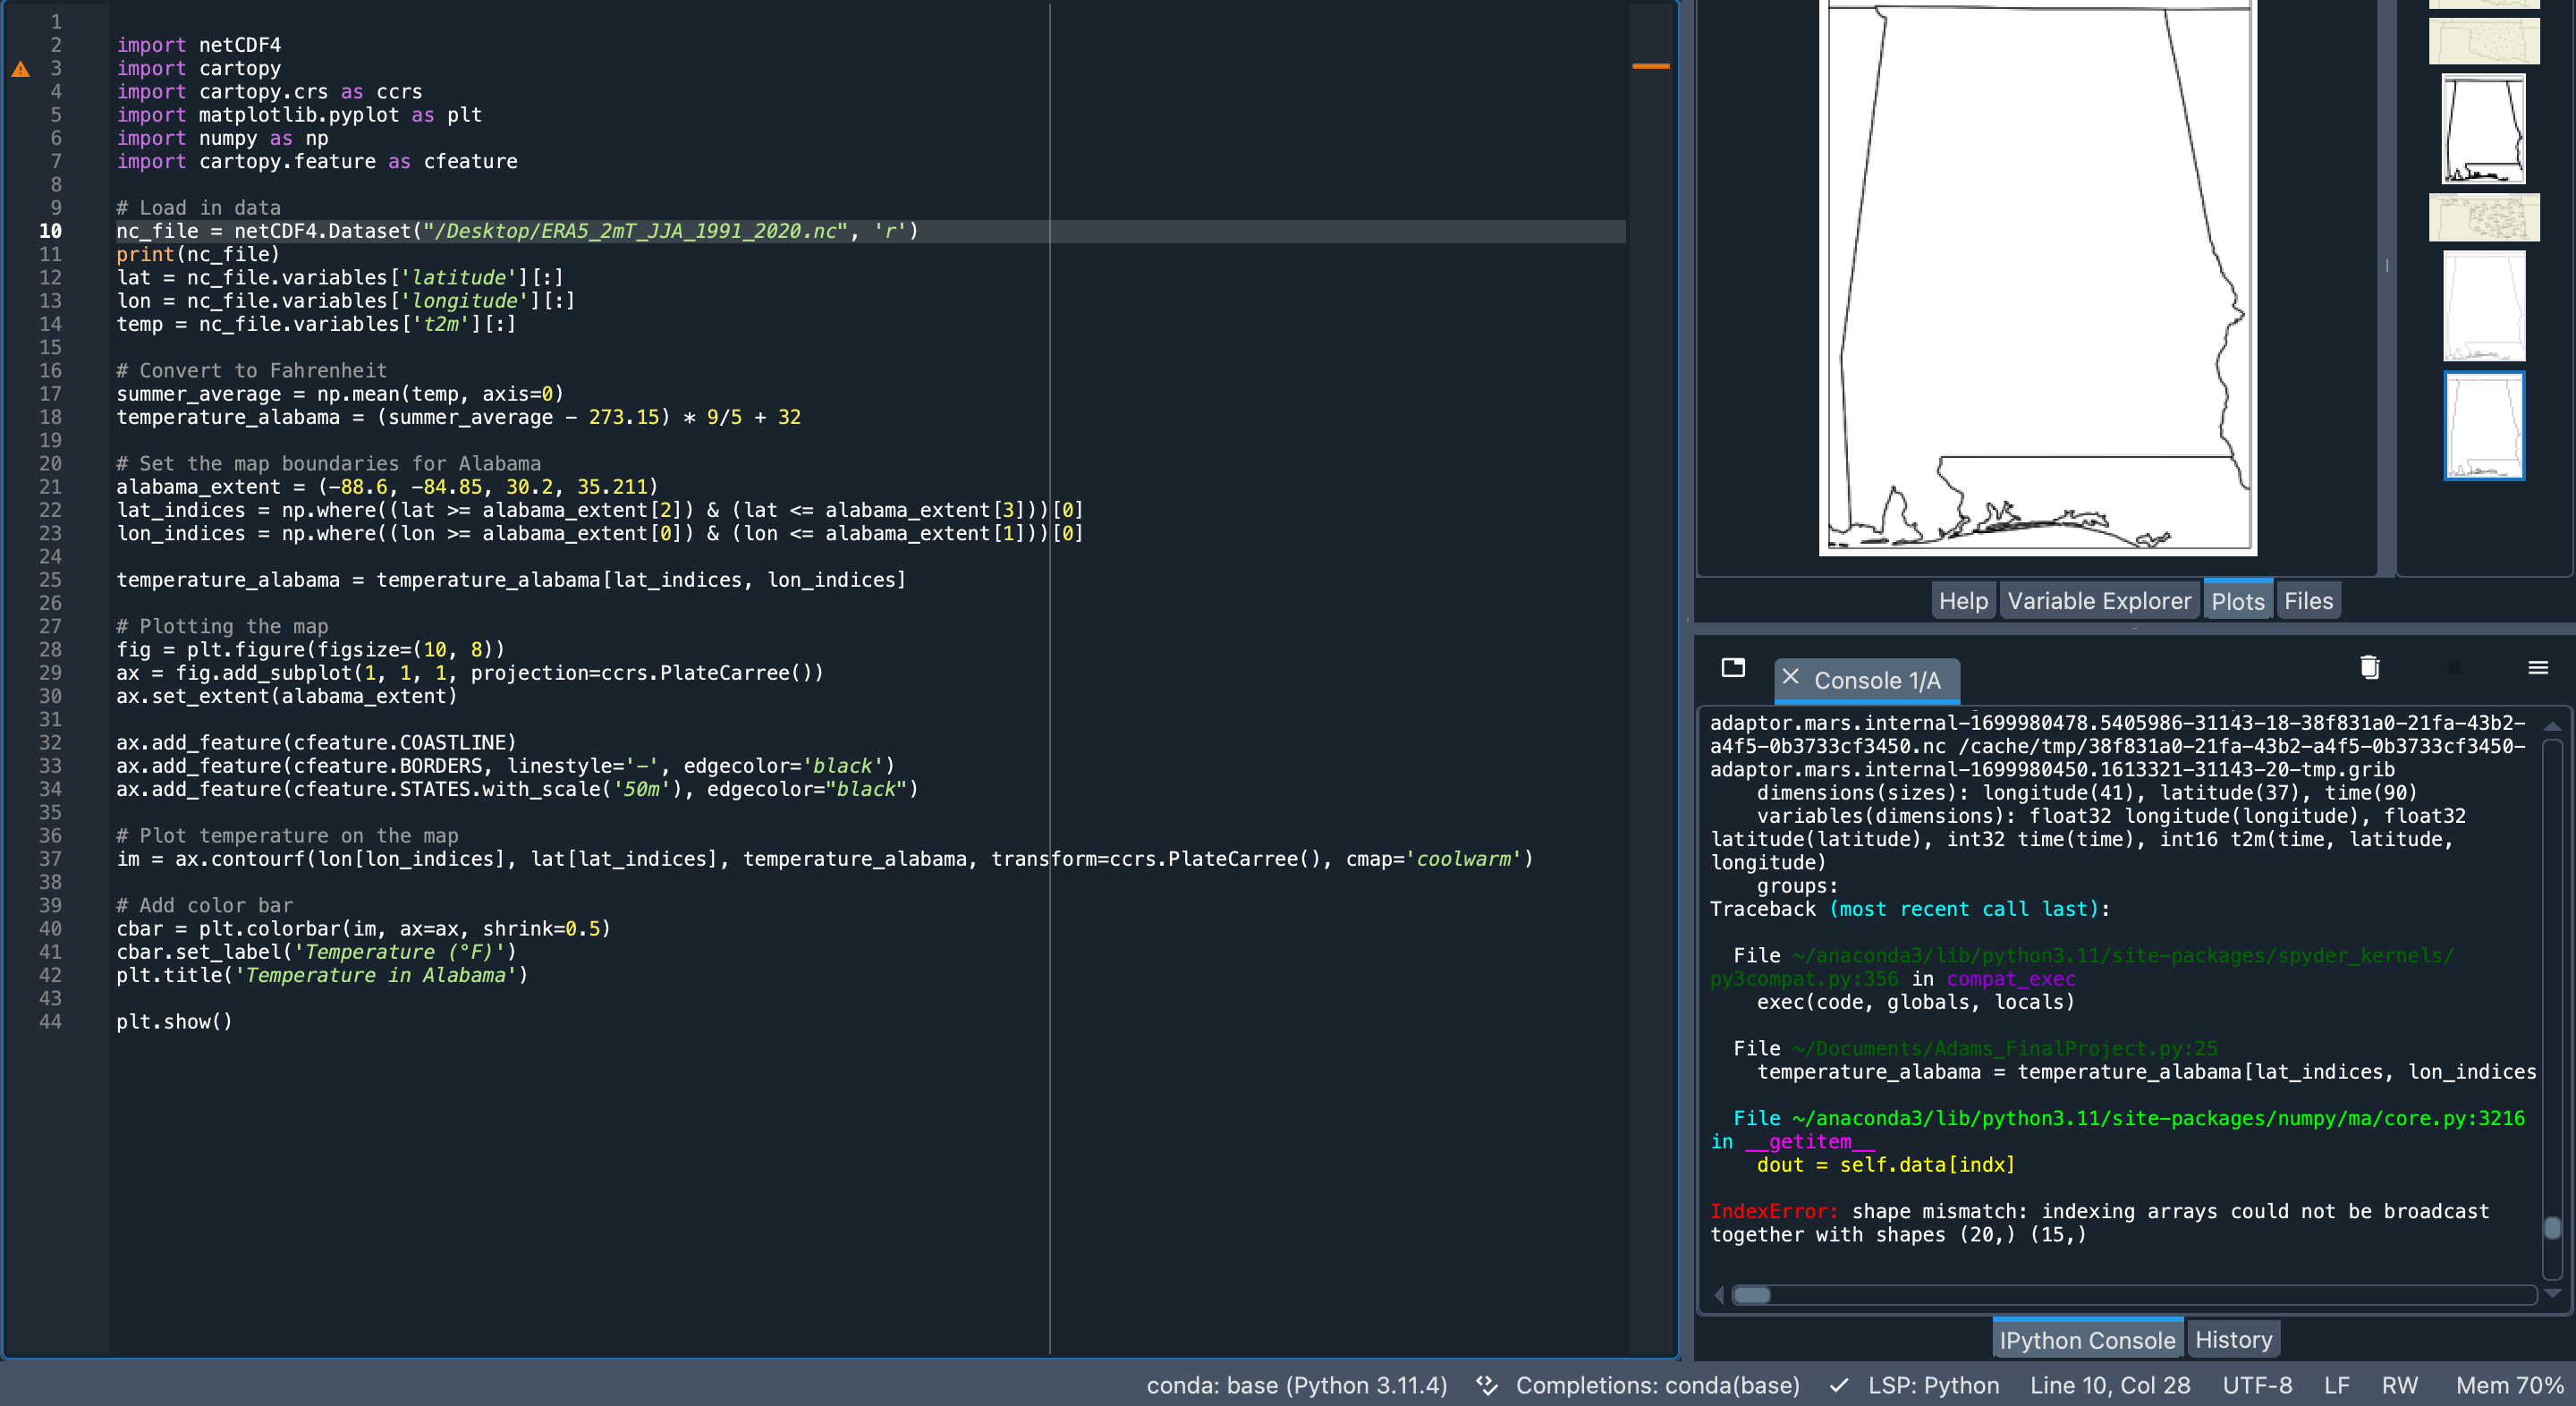The image size is (2576, 1406).
Task: Open the beige map thumbnail just above the black-bordered Alabama thumbnail
Action: [2484, 41]
